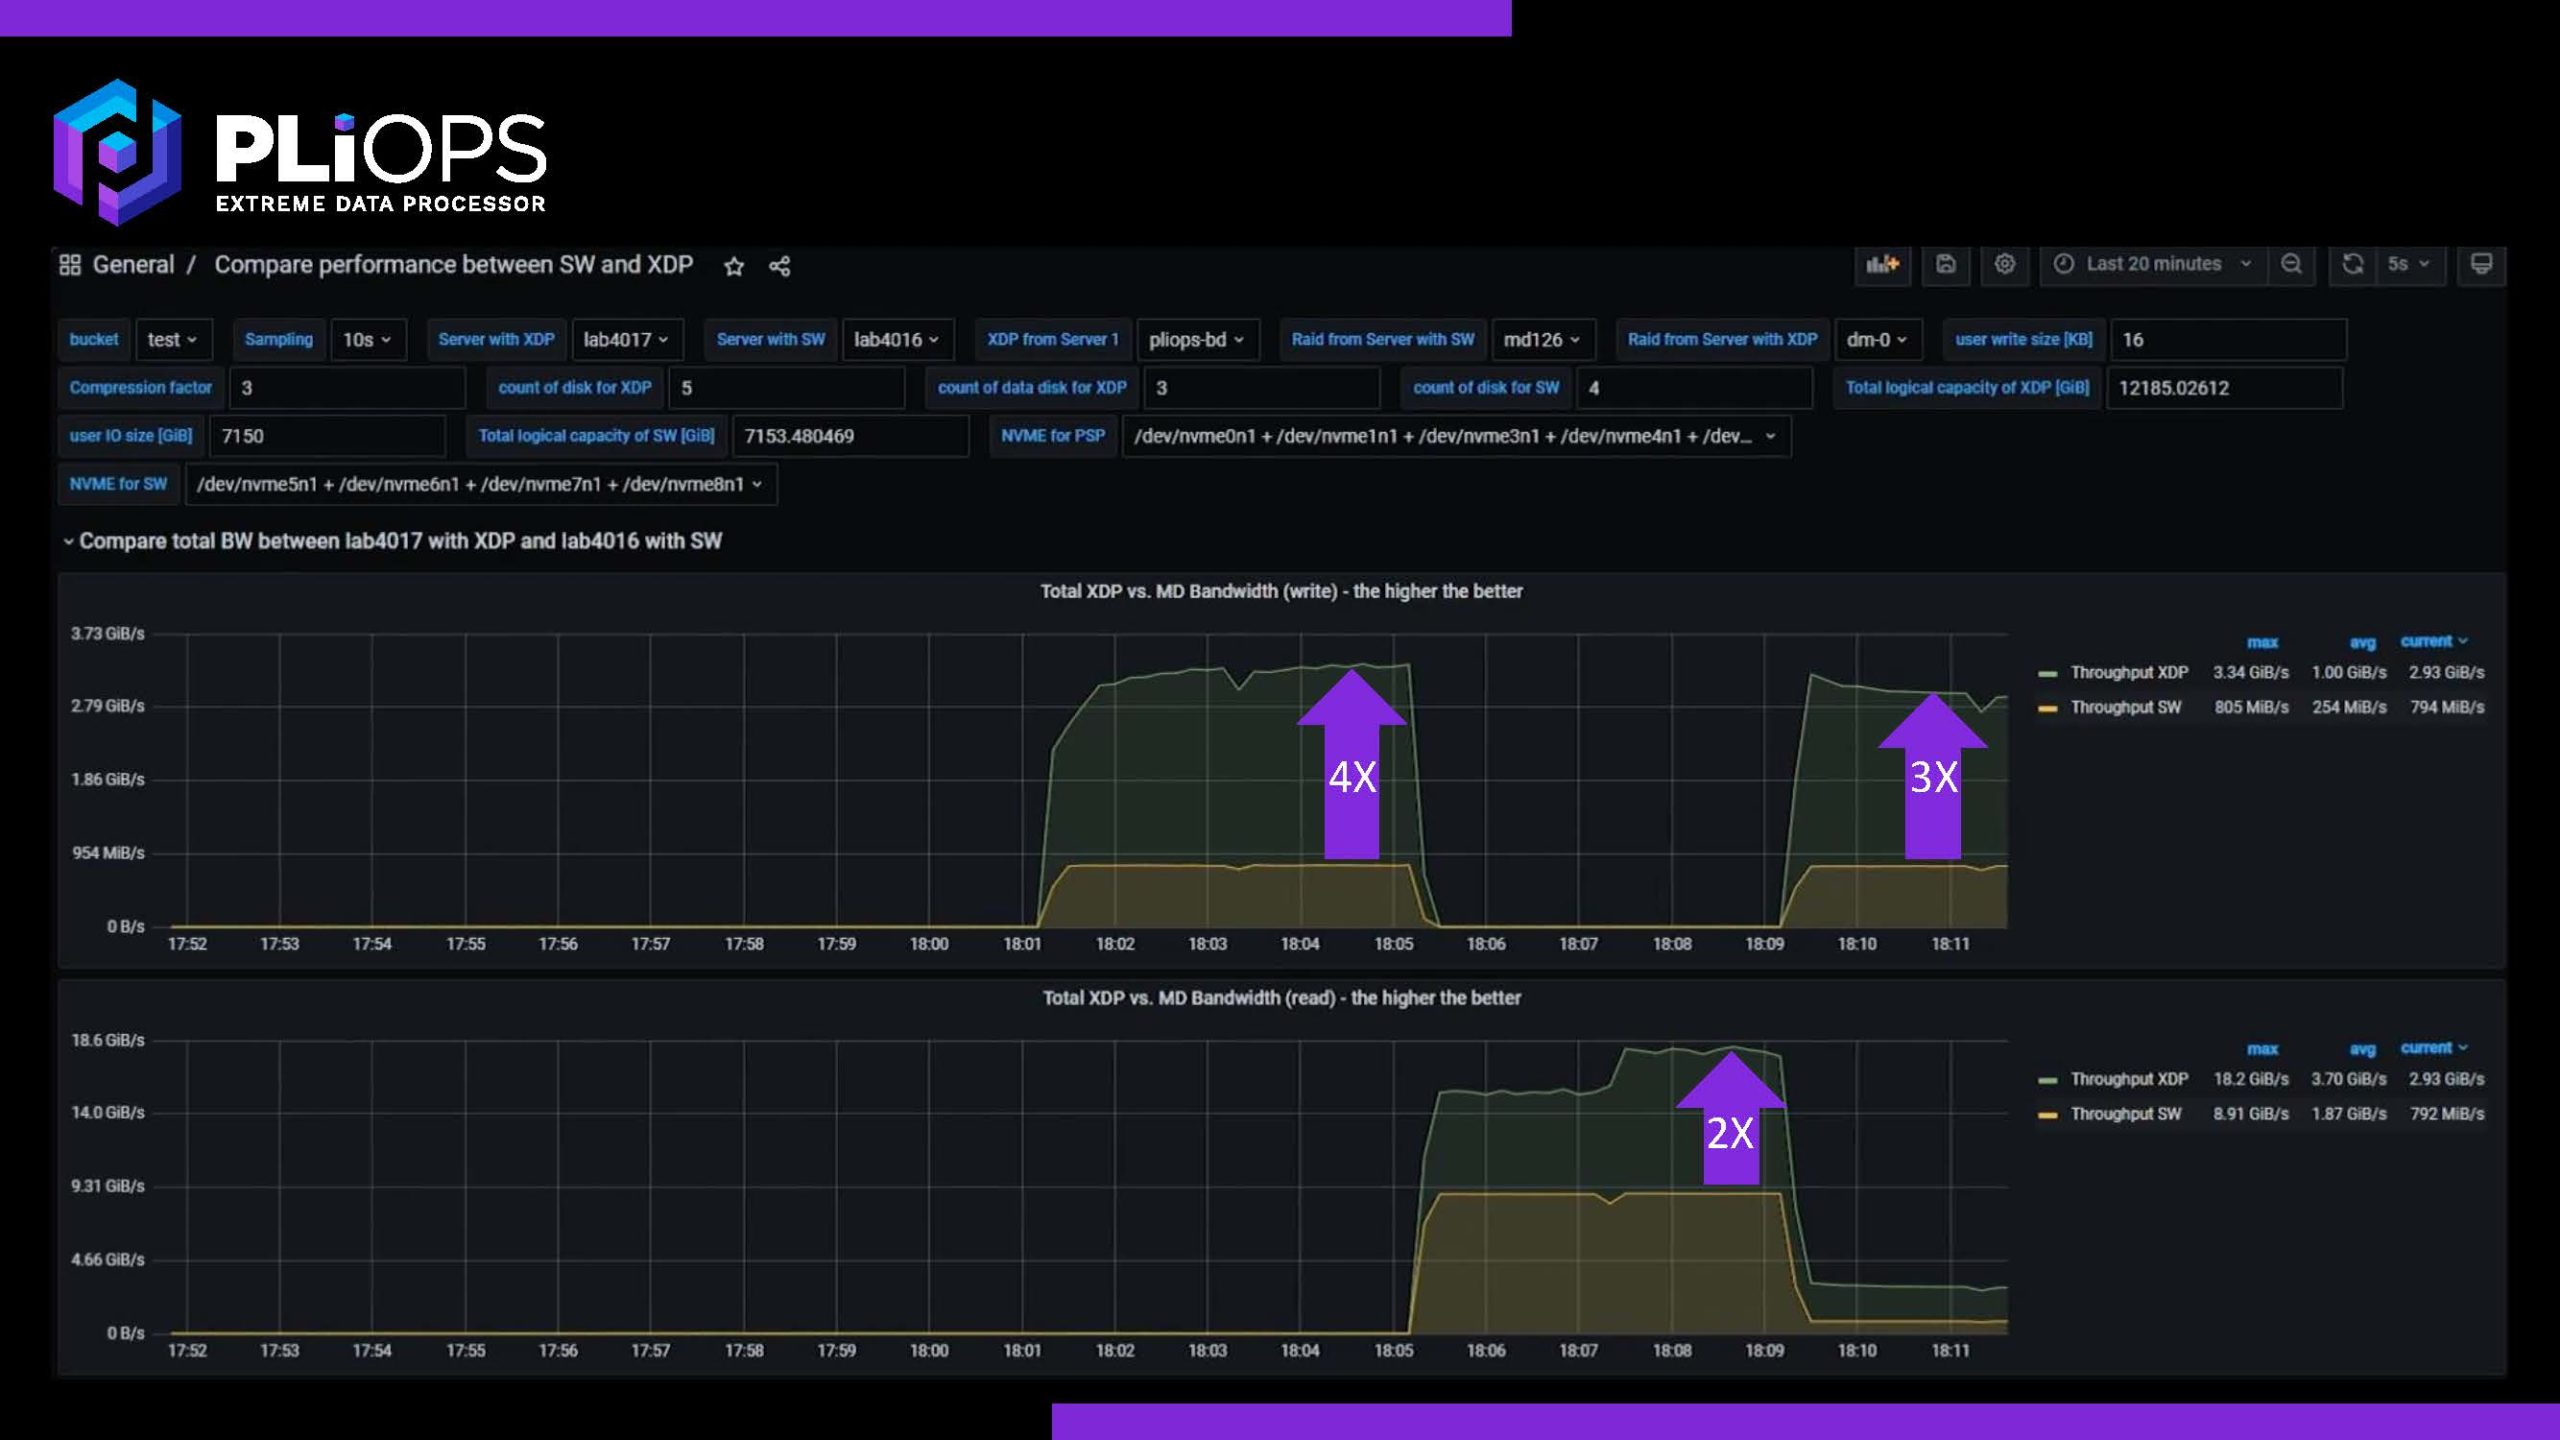Star the dashboard as favorite
The image size is (2560, 1440).
734,266
